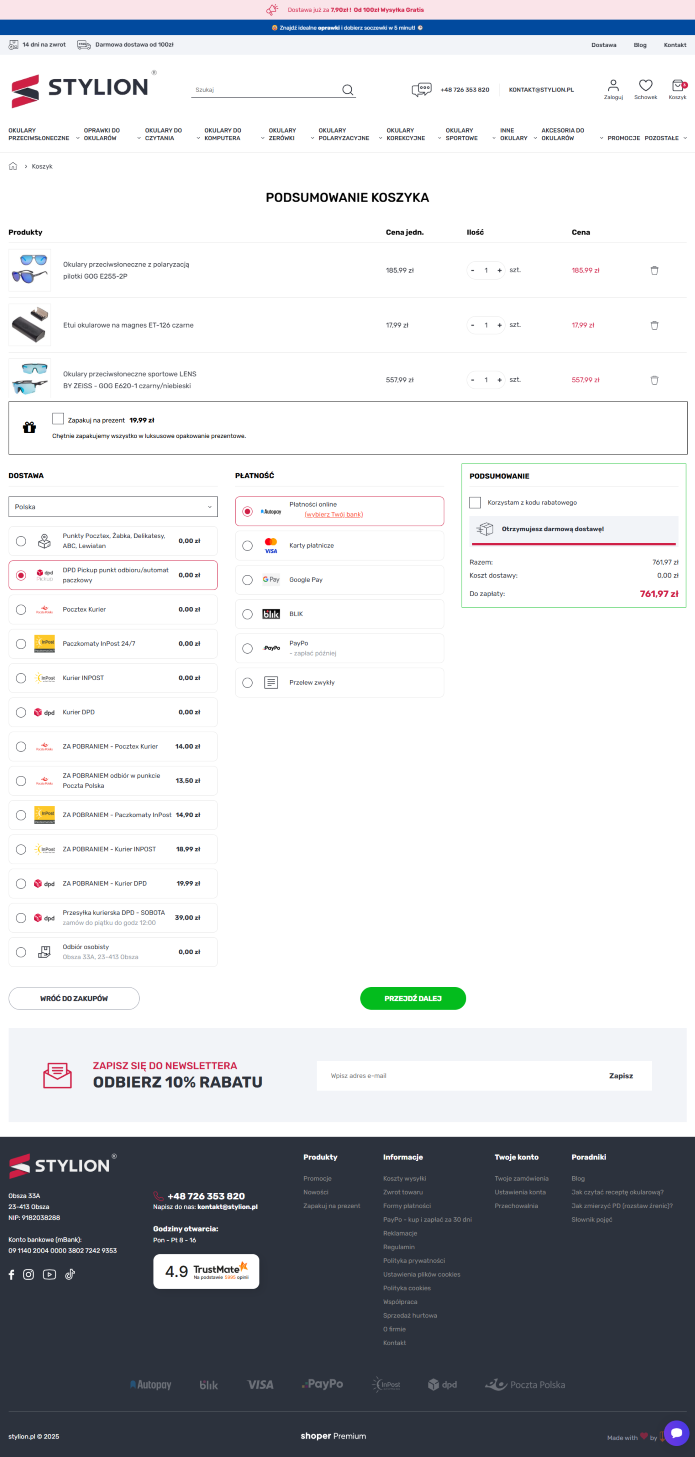
Task: Open the Blog link in top bar
Action: point(640,45)
